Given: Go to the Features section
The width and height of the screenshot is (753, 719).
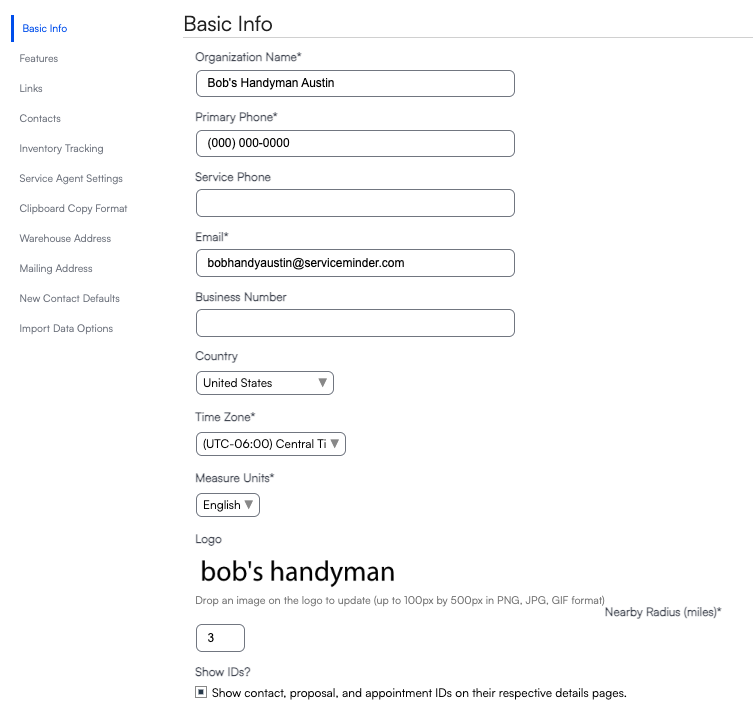Looking at the screenshot, I should click(38, 59).
